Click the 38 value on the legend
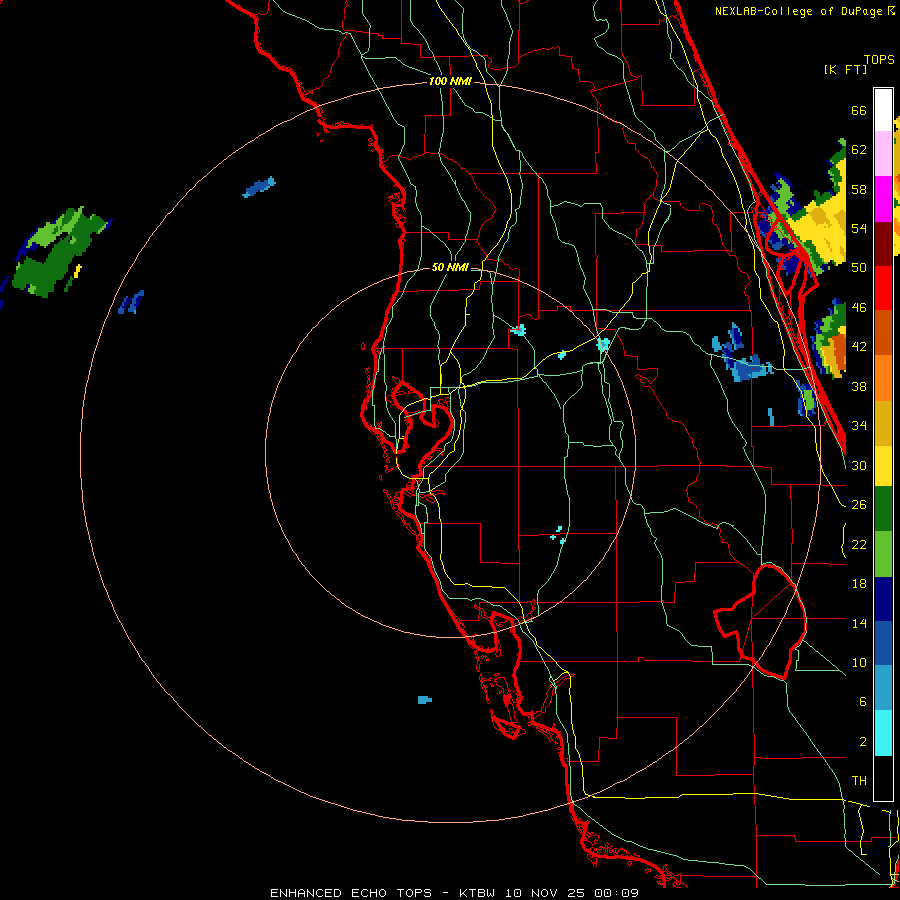 point(859,386)
